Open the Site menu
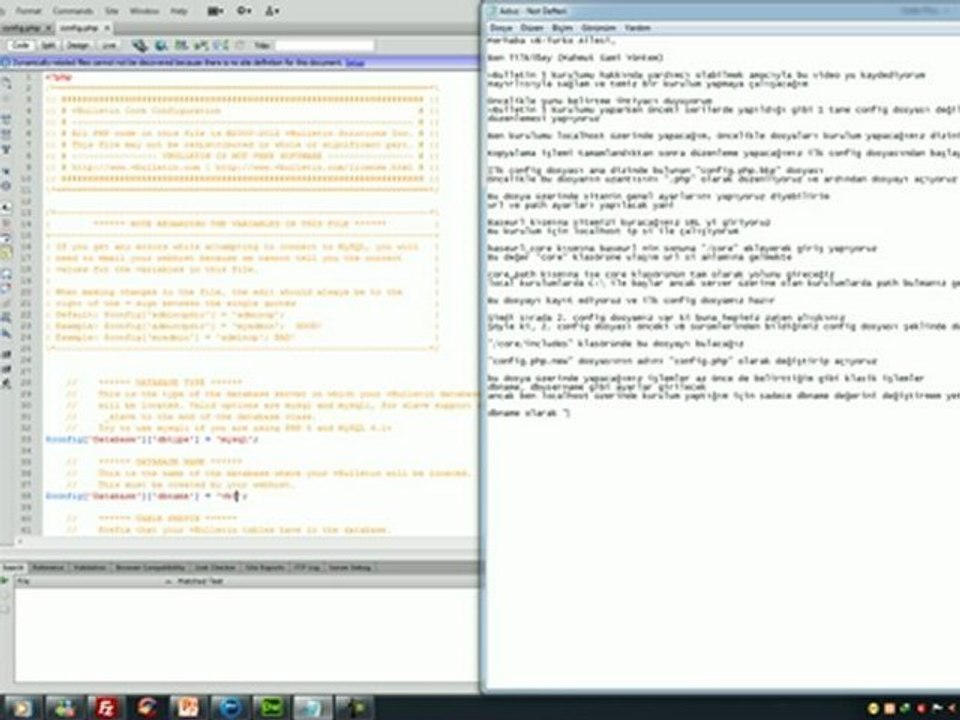This screenshot has width=960, height=720. pos(111,11)
